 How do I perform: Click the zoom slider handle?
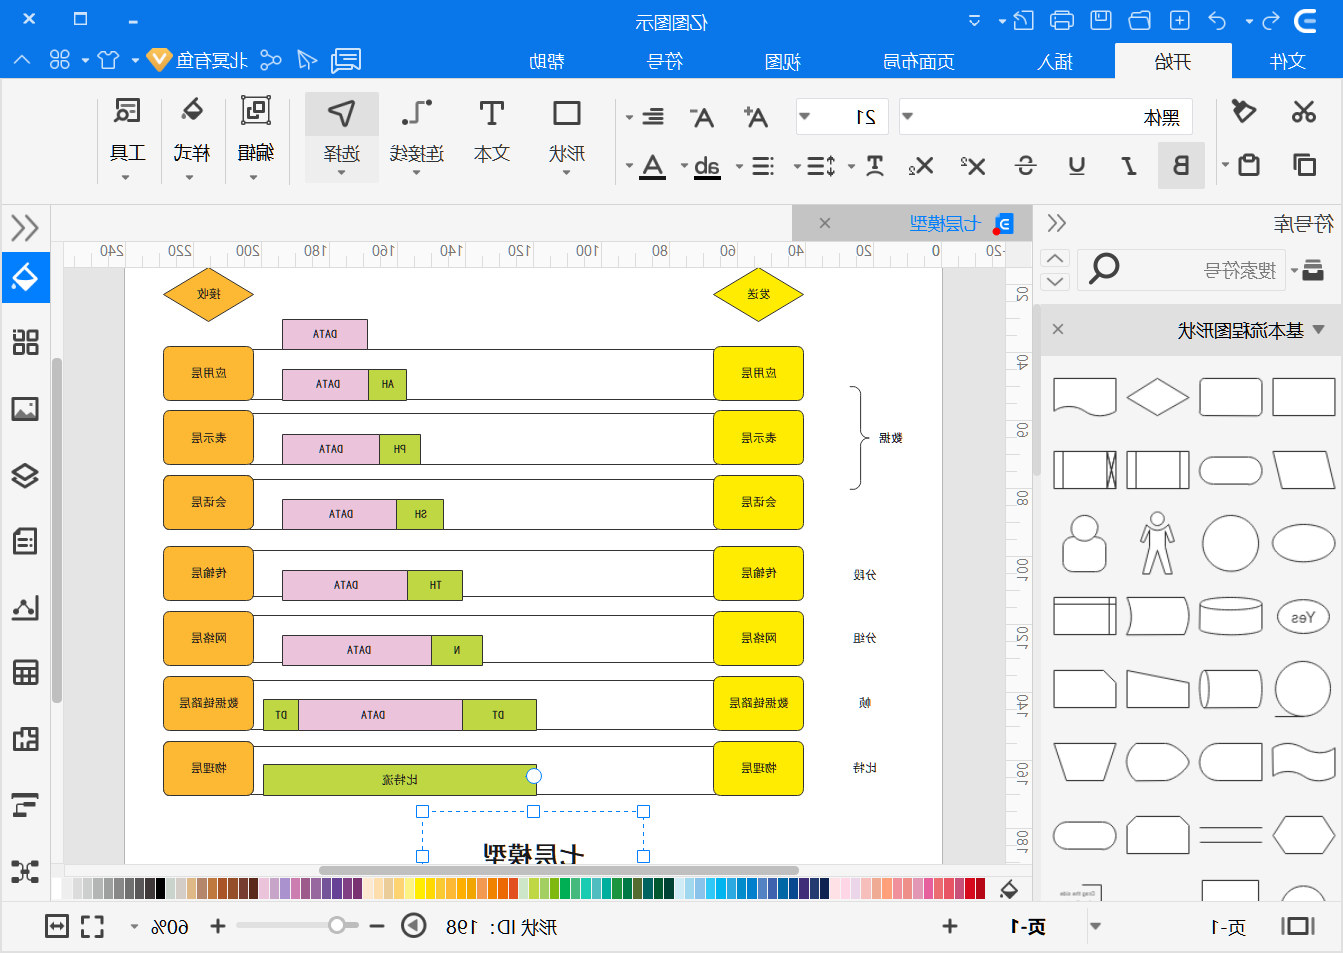(x=337, y=925)
